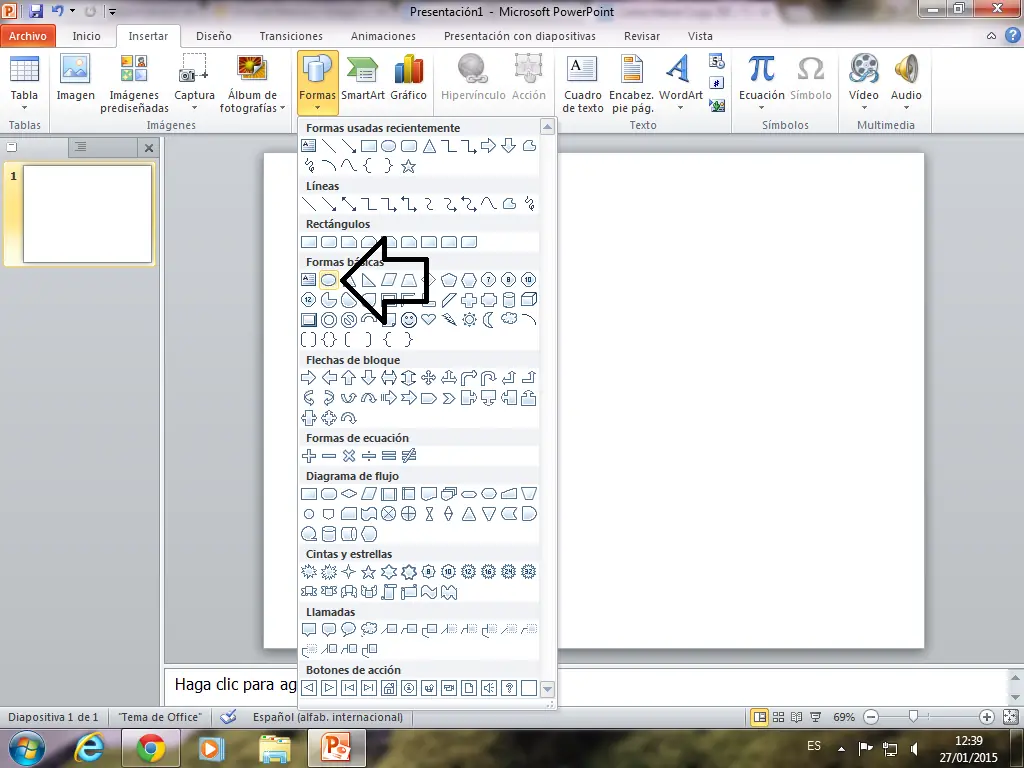Choose the 32-point star shape
The width and height of the screenshot is (1024, 768).
pos(529,572)
